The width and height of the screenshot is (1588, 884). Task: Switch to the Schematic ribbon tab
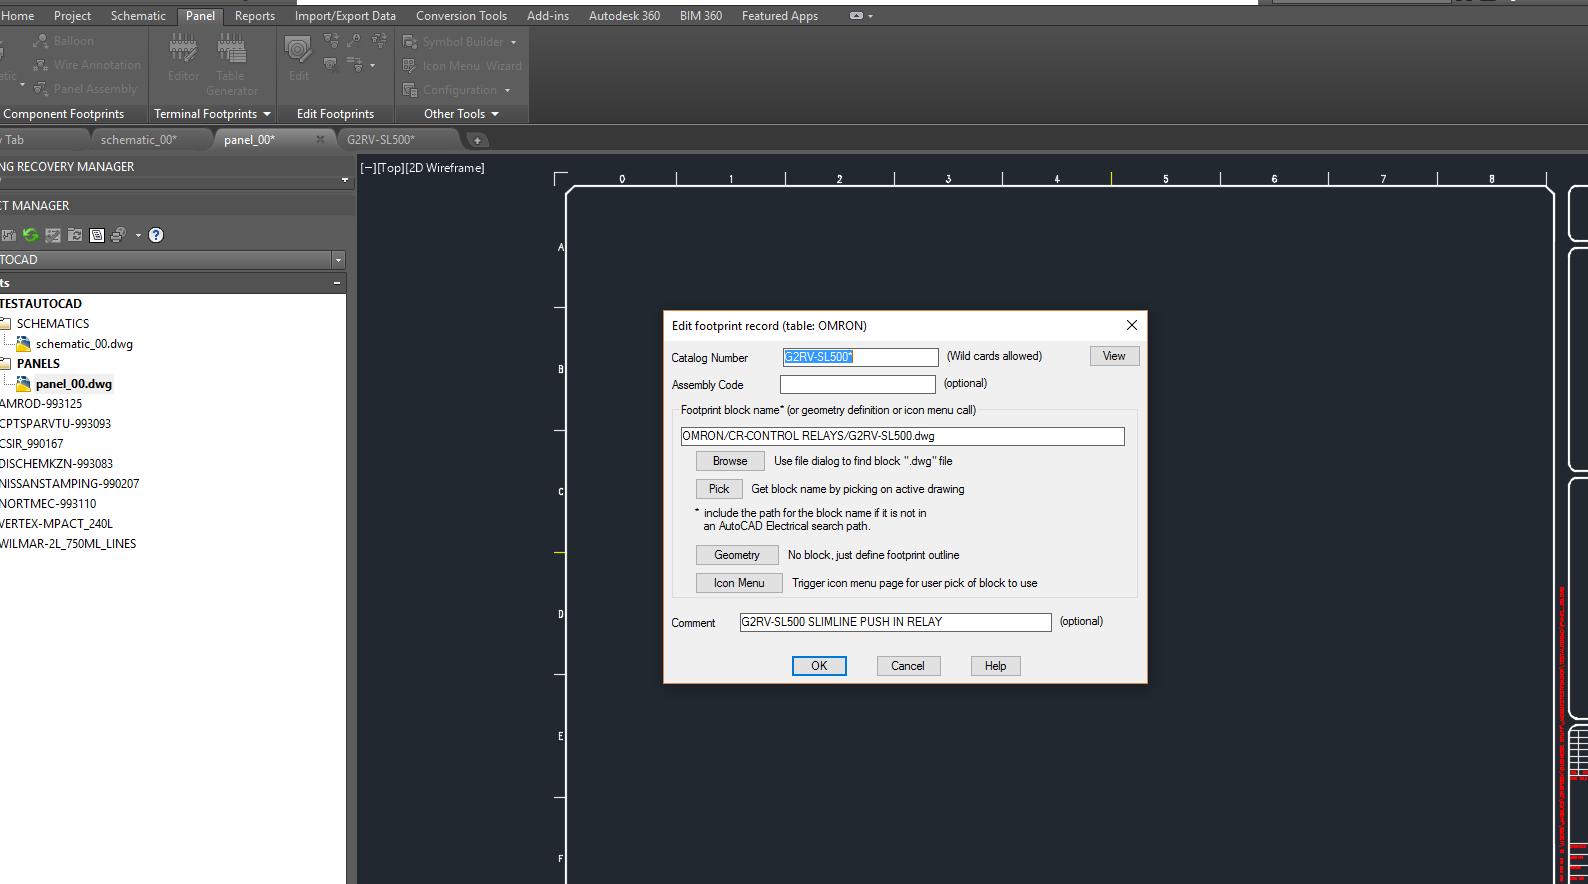tap(138, 16)
